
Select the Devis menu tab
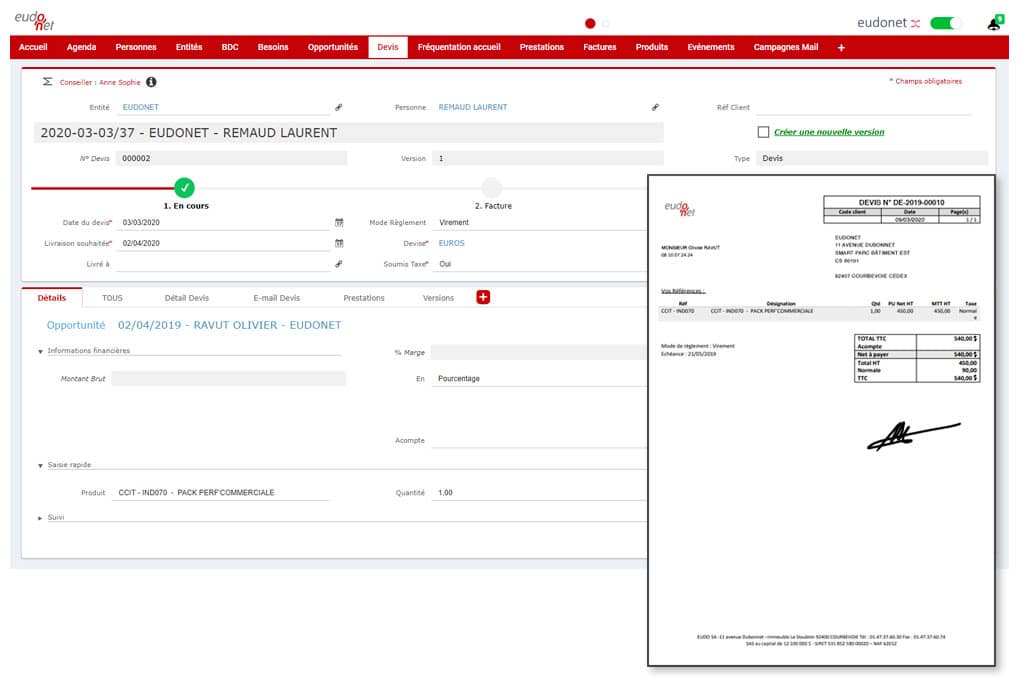click(388, 47)
